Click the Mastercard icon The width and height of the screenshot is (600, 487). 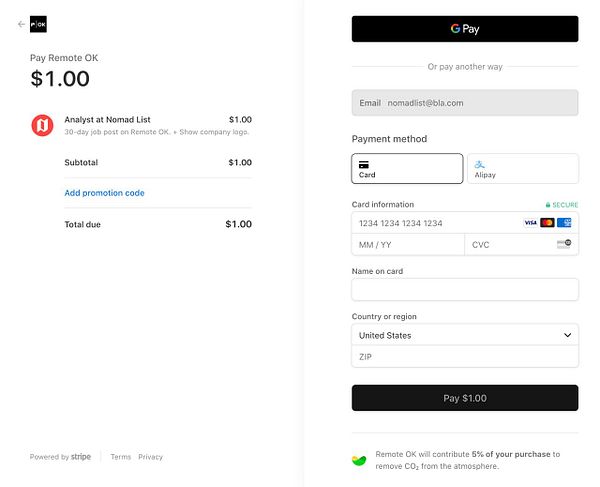(547, 223)
